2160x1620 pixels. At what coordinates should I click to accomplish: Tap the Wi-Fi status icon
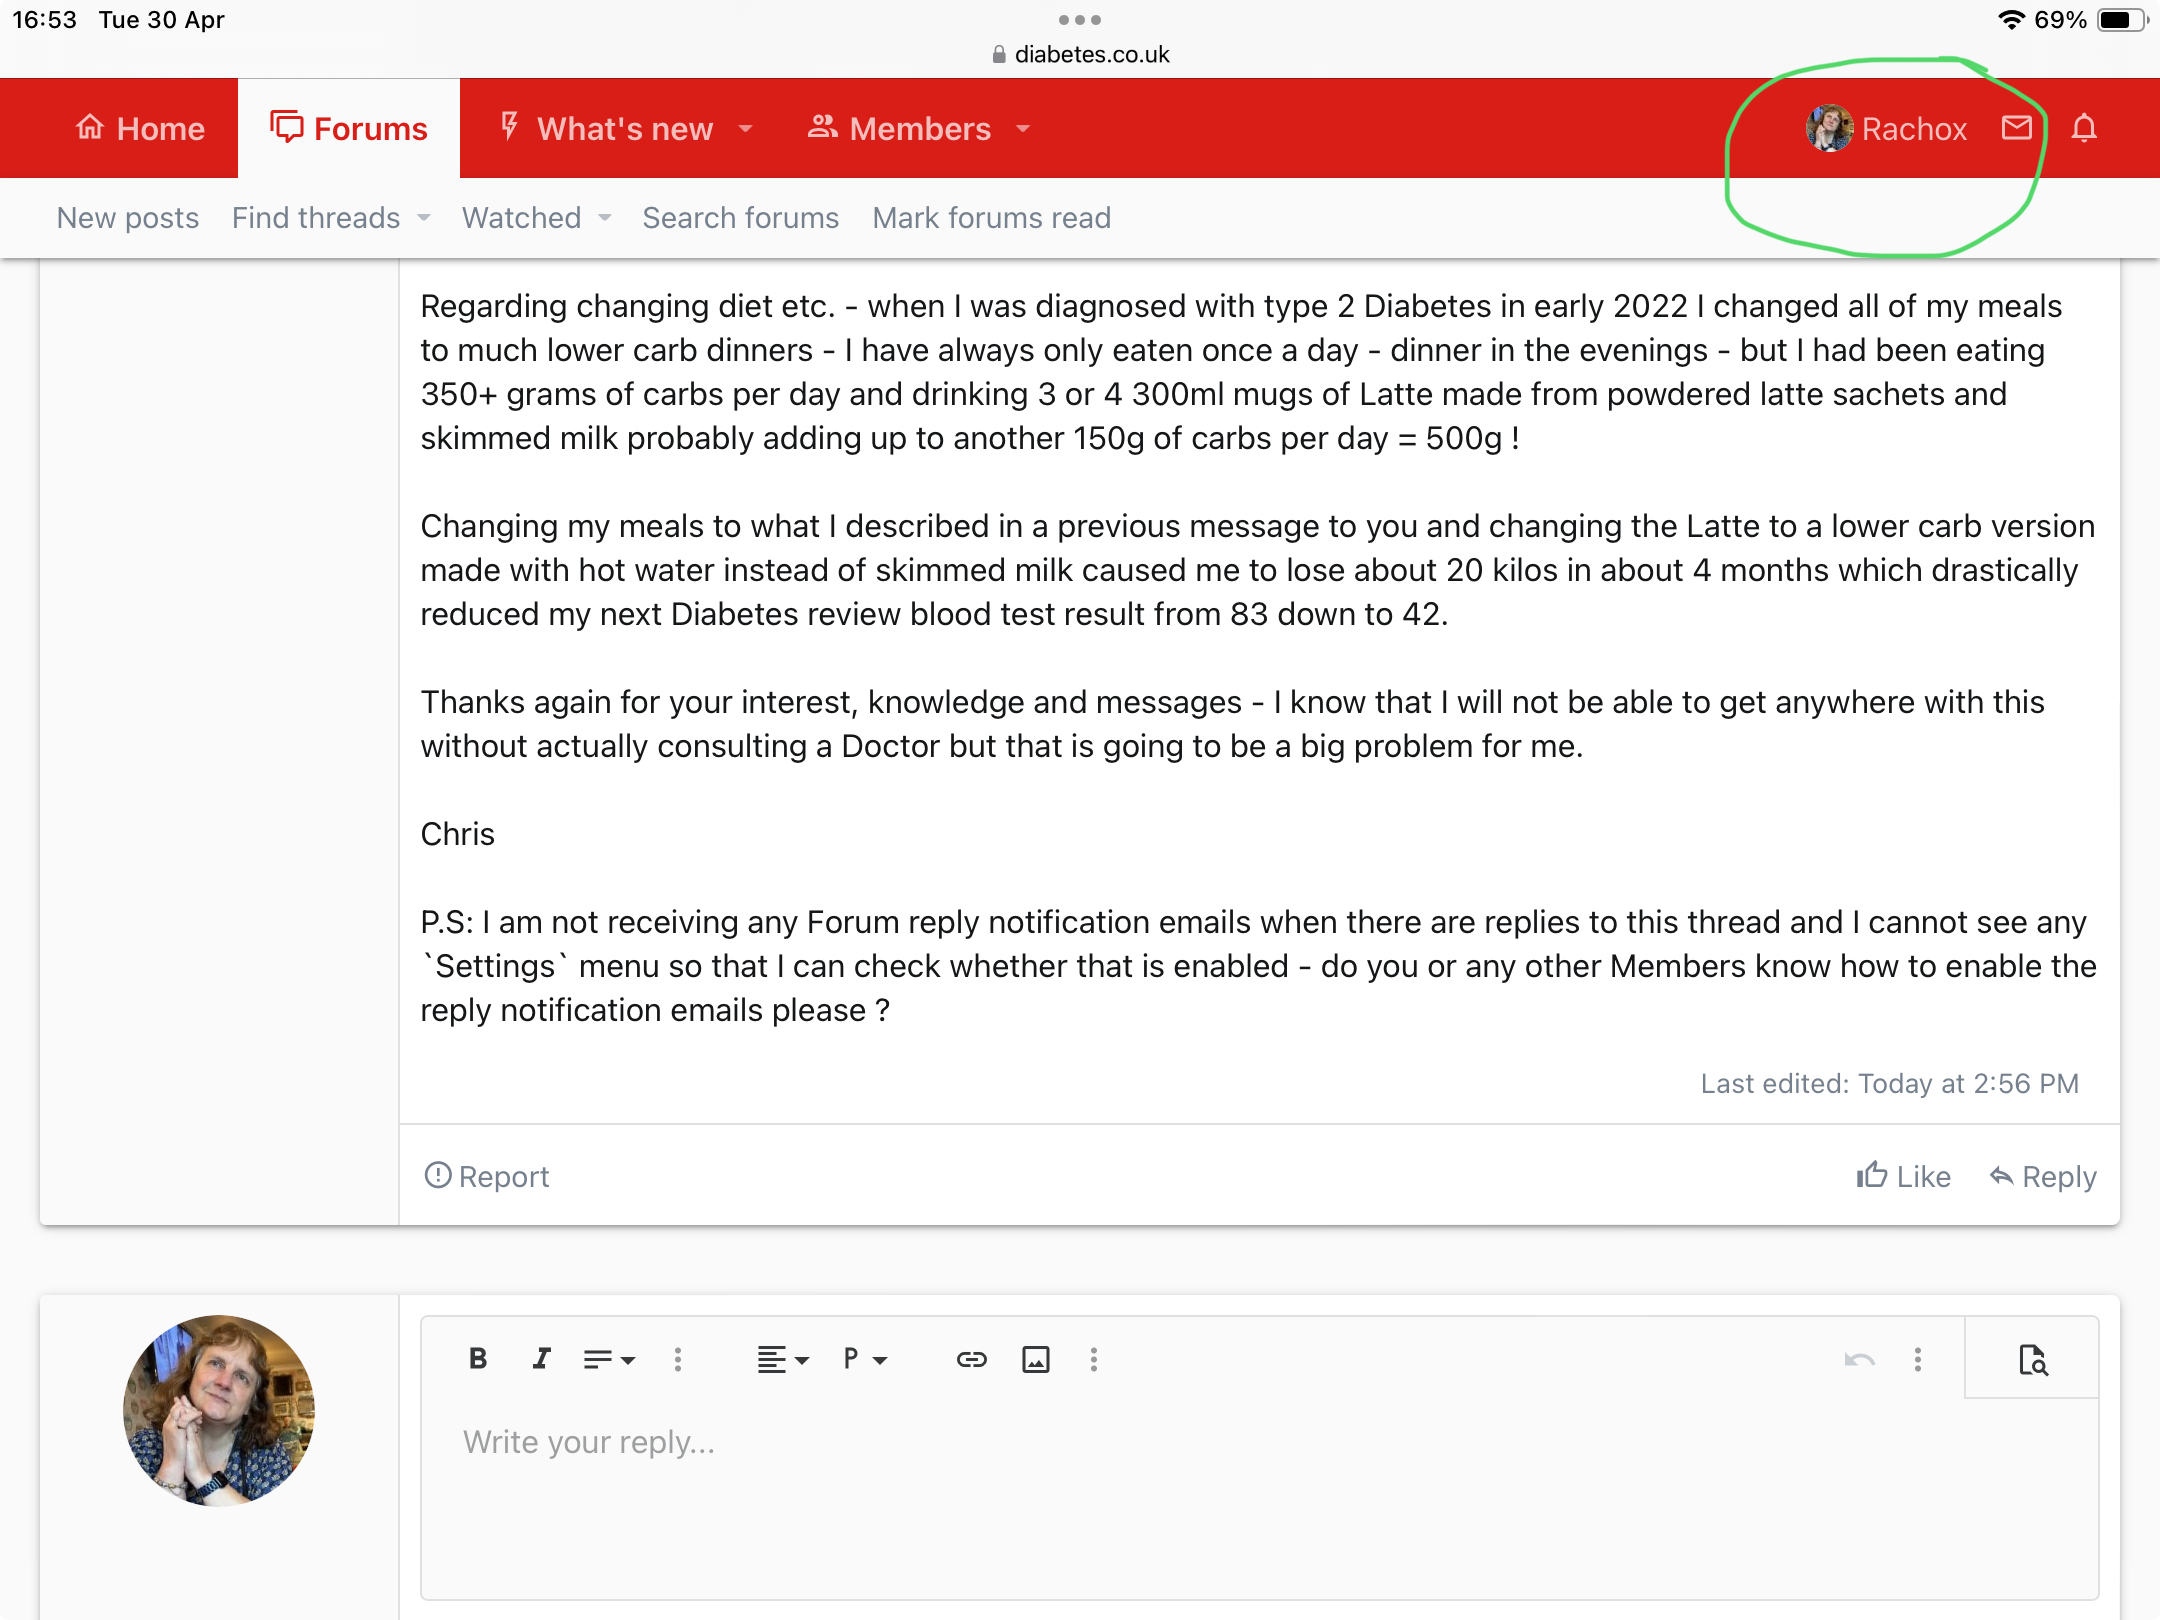point(2011,20)
